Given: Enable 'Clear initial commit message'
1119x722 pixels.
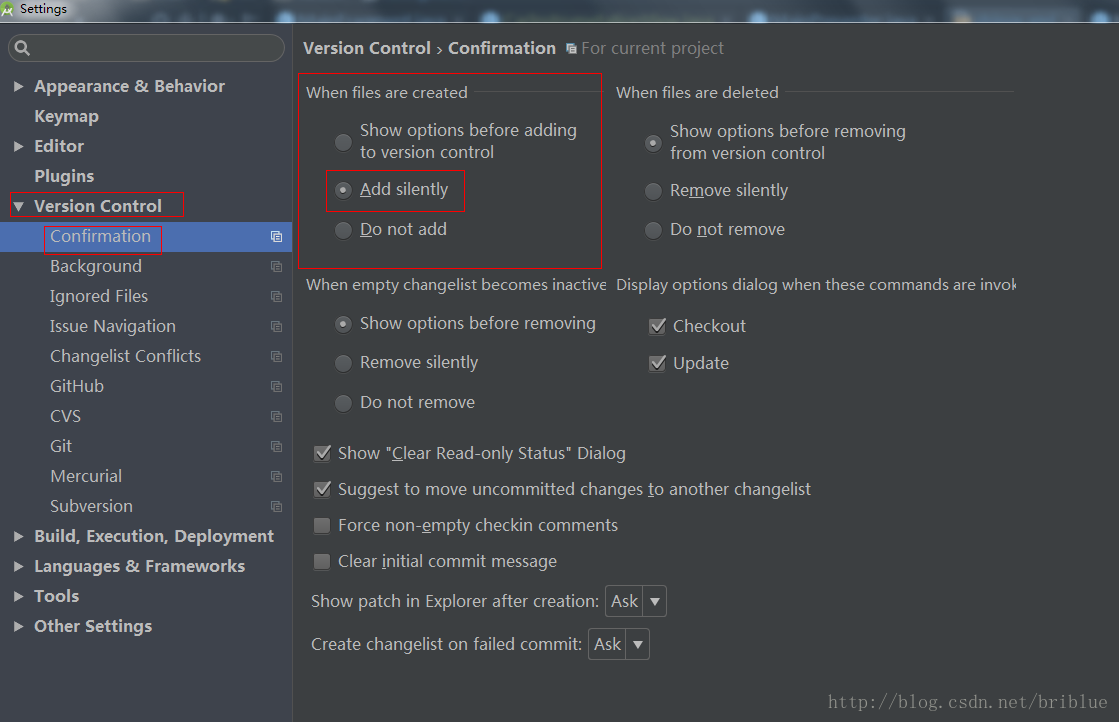Looking at the screenshot, I should click(323, 561).
